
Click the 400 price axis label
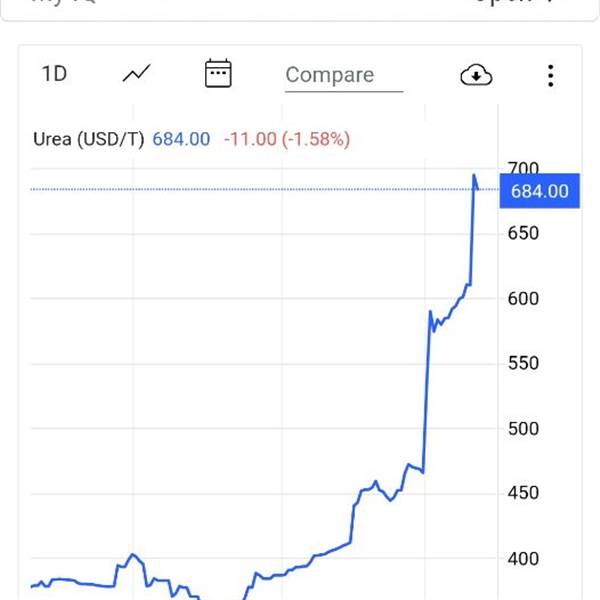[524, 558]
